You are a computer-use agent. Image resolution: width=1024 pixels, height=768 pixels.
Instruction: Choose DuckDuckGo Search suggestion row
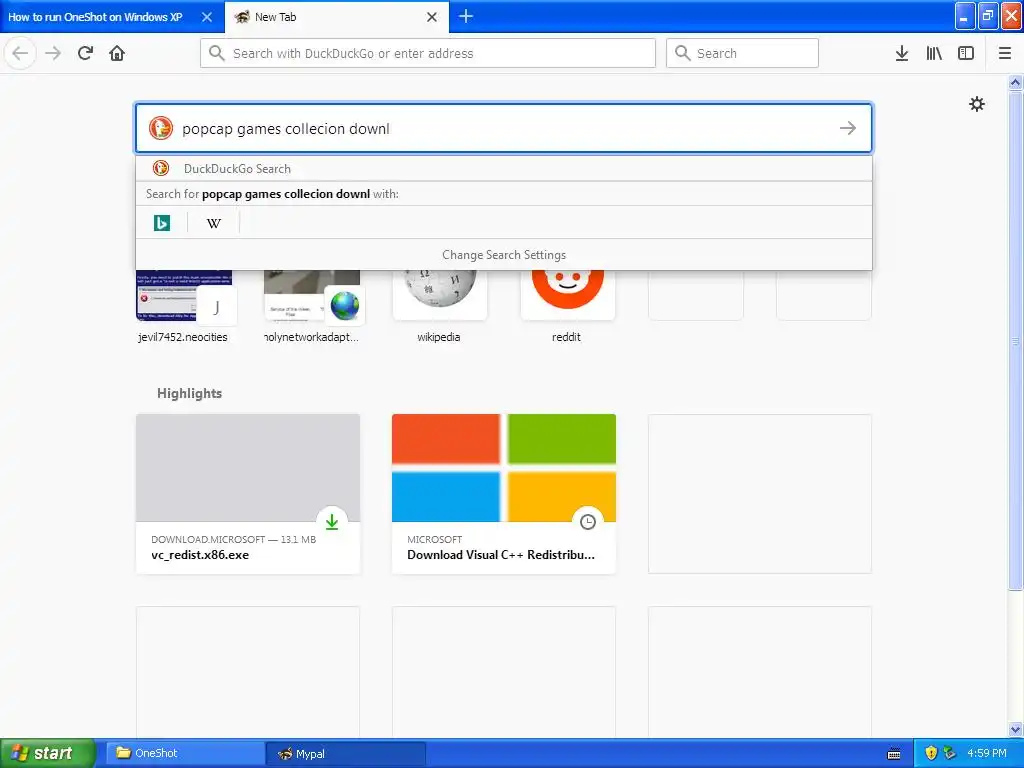(x=504, y=168)
